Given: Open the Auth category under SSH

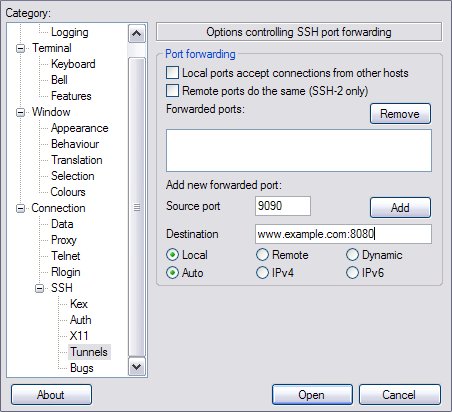Looking at the screenshot, I should click(81, 320).
